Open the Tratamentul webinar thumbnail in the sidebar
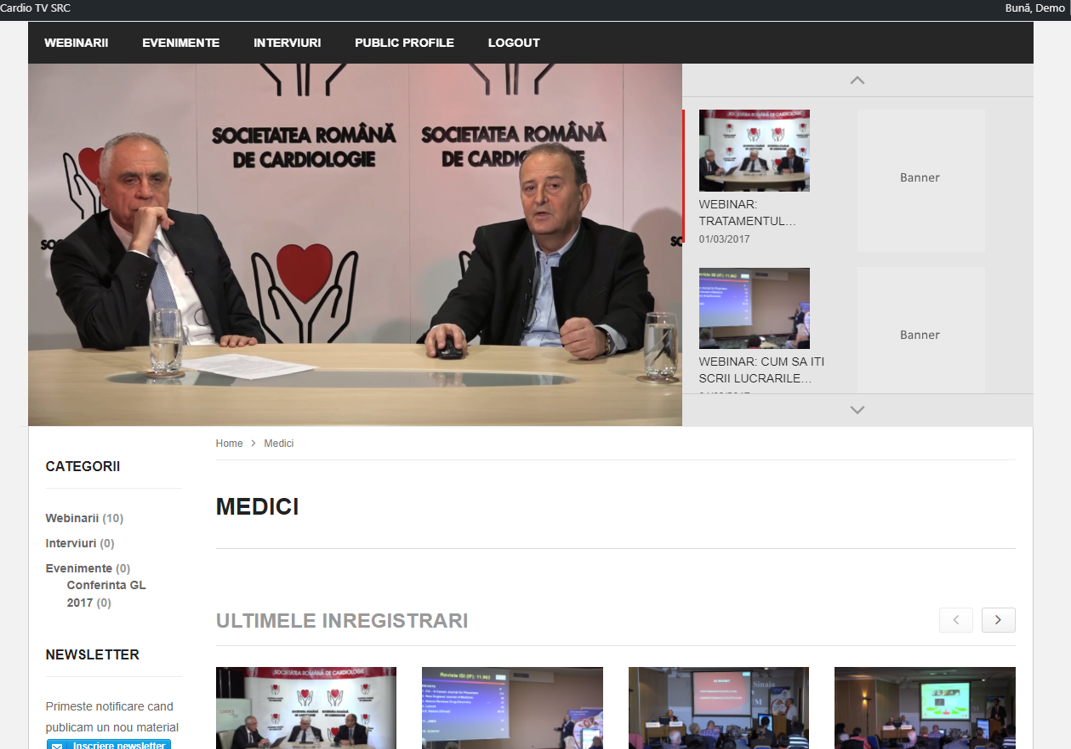This screenshot has width=1071, height=749. (754, 150)
